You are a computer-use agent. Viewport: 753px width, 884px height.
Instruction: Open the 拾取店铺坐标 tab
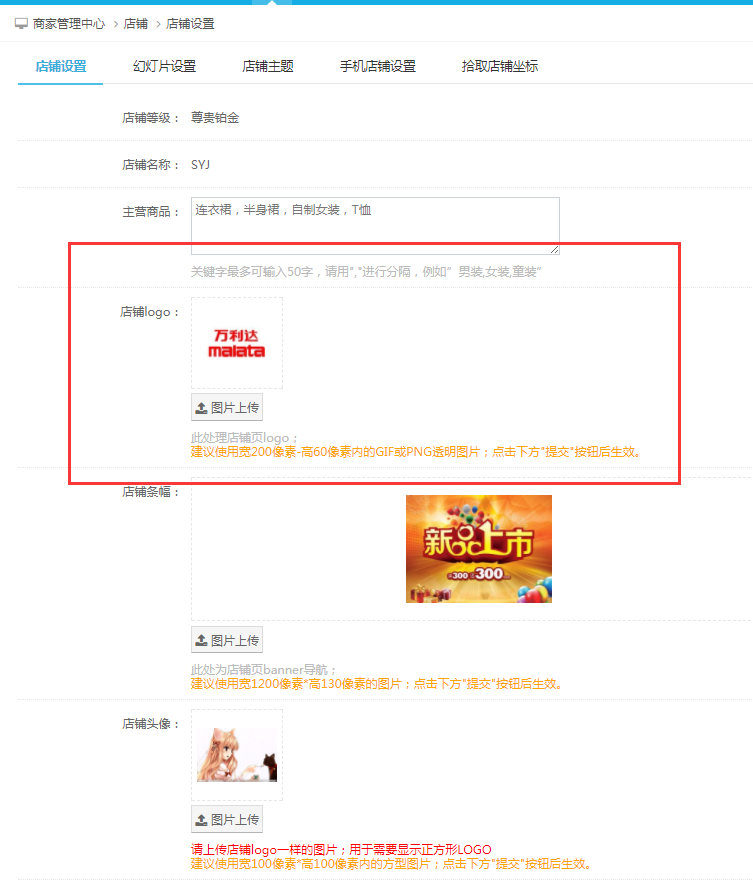coord(500,67)
